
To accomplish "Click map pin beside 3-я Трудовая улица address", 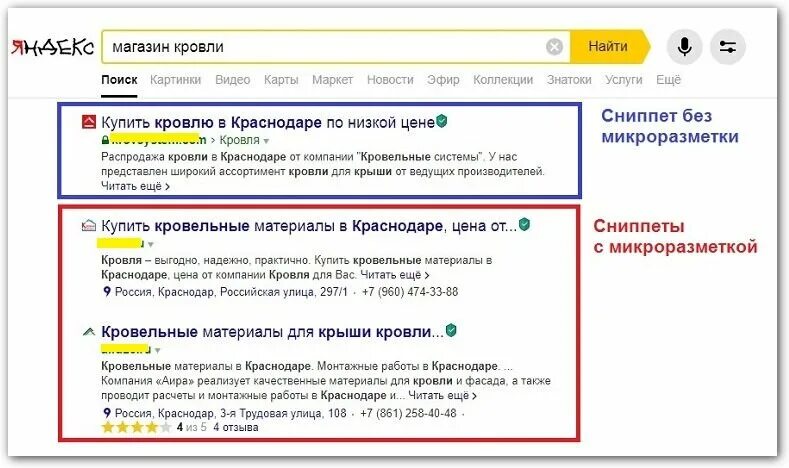I will pos(107,413).
